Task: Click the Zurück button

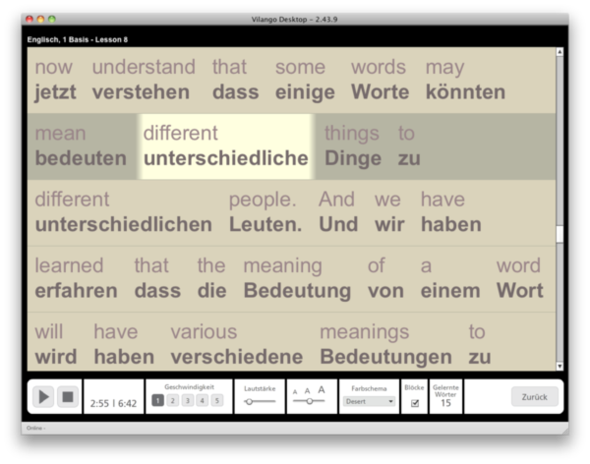Action: [534, 397]
